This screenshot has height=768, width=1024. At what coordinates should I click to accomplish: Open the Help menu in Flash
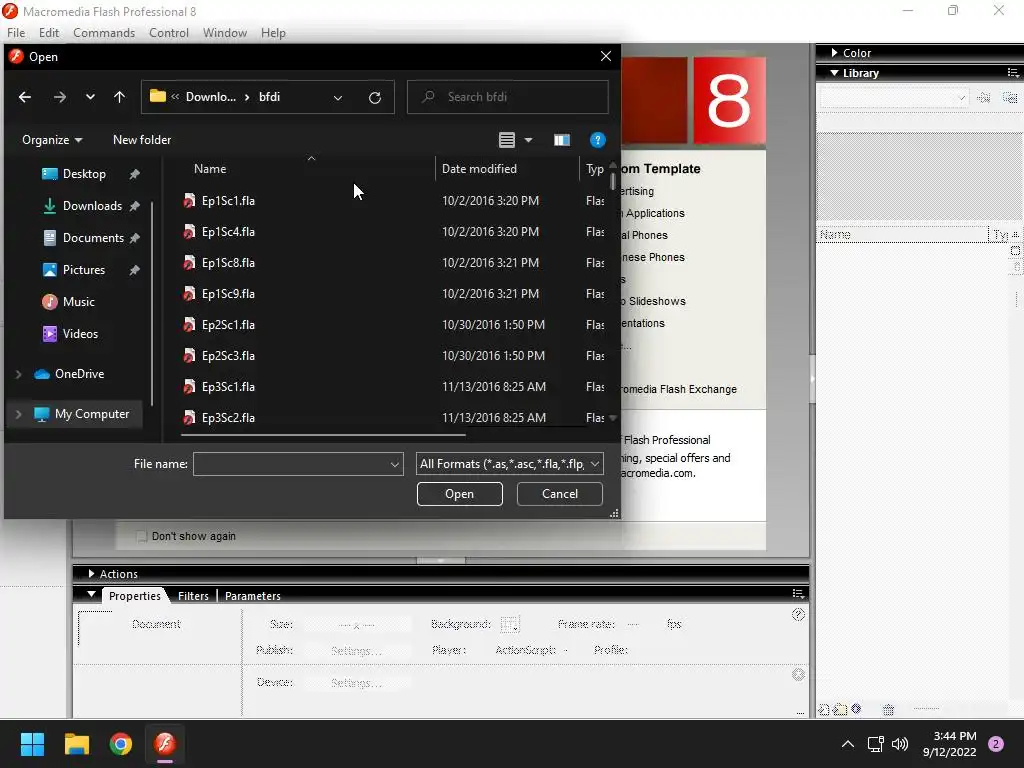click(273, 33)
